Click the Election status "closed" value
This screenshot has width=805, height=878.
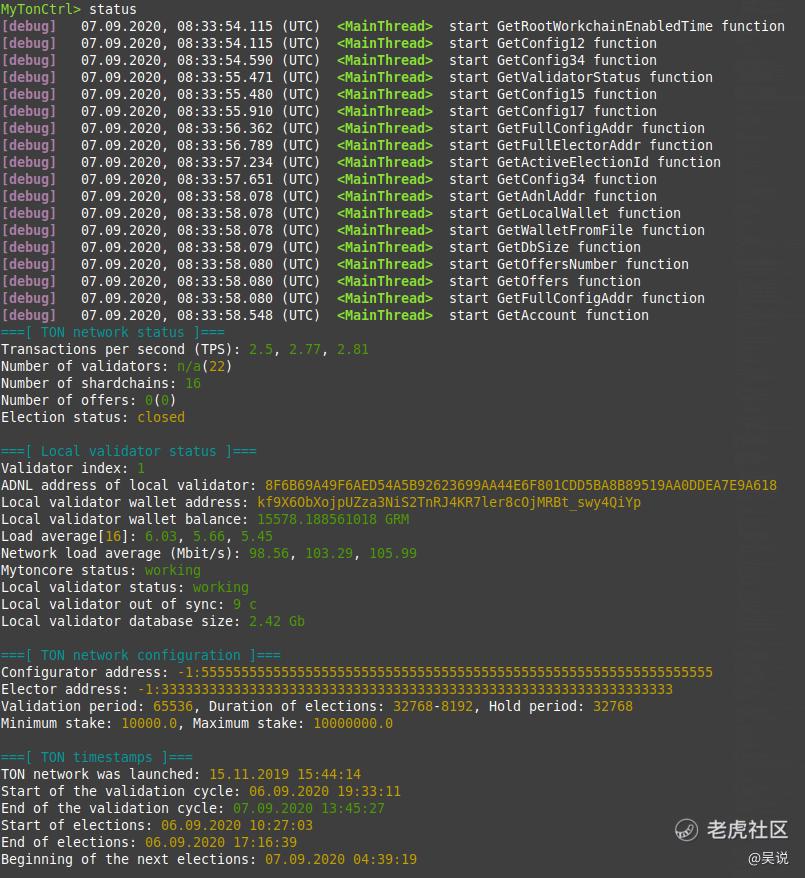(x=161, y=417)
